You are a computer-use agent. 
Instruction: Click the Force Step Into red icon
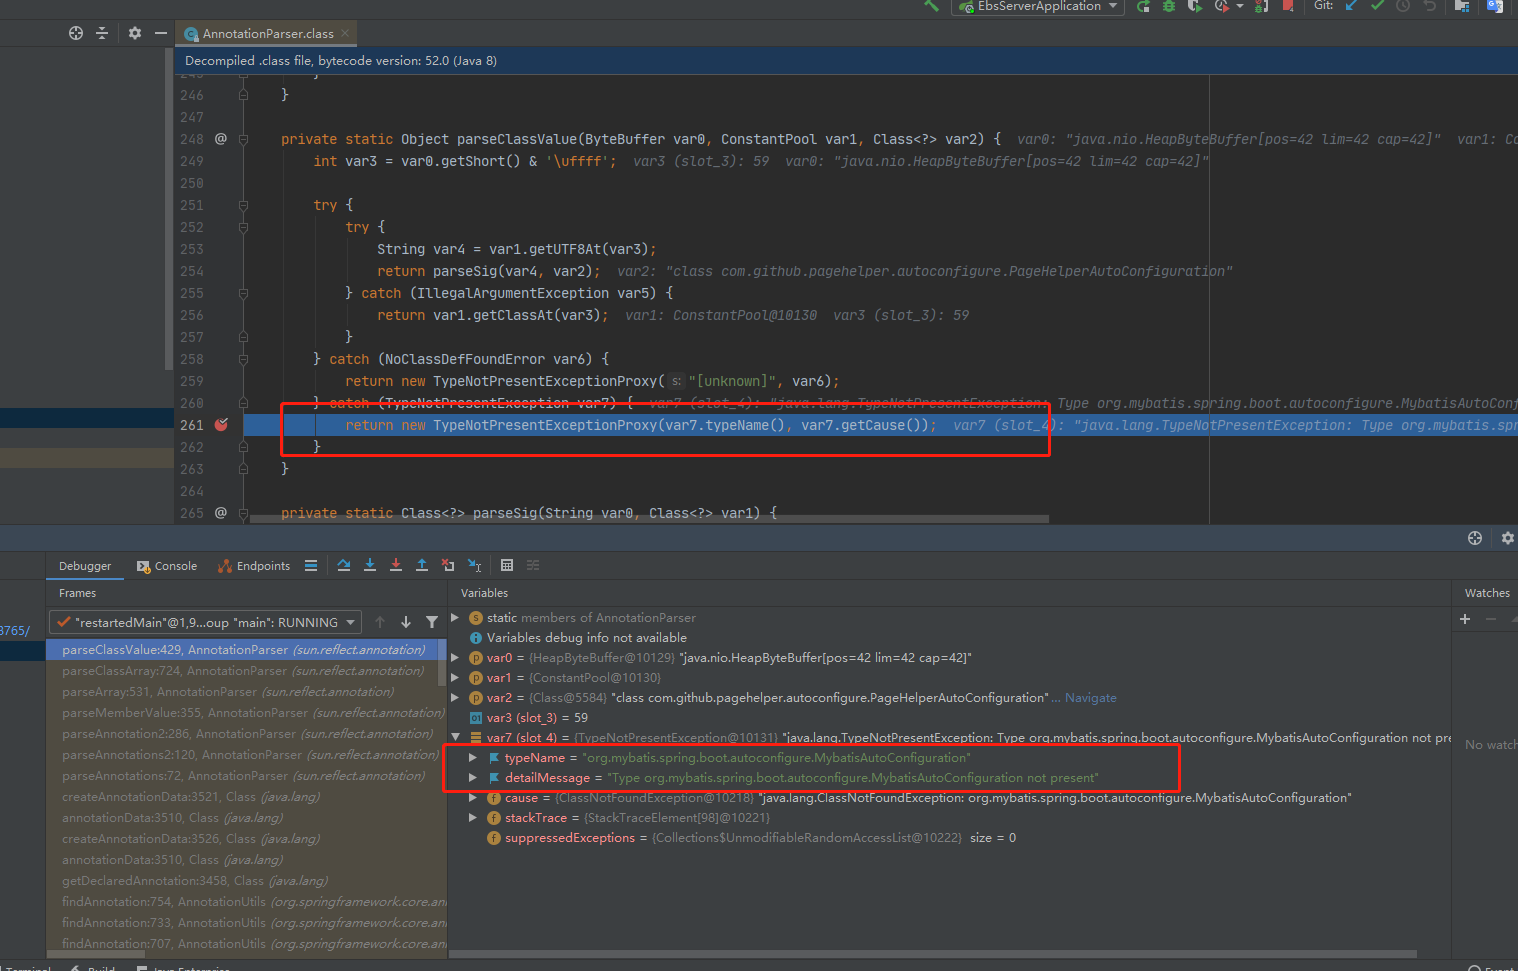pos(396,566)
